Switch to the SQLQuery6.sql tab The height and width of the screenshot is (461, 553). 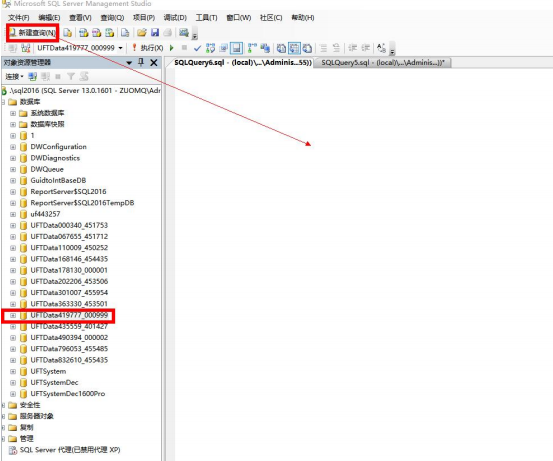click(243, 63)
